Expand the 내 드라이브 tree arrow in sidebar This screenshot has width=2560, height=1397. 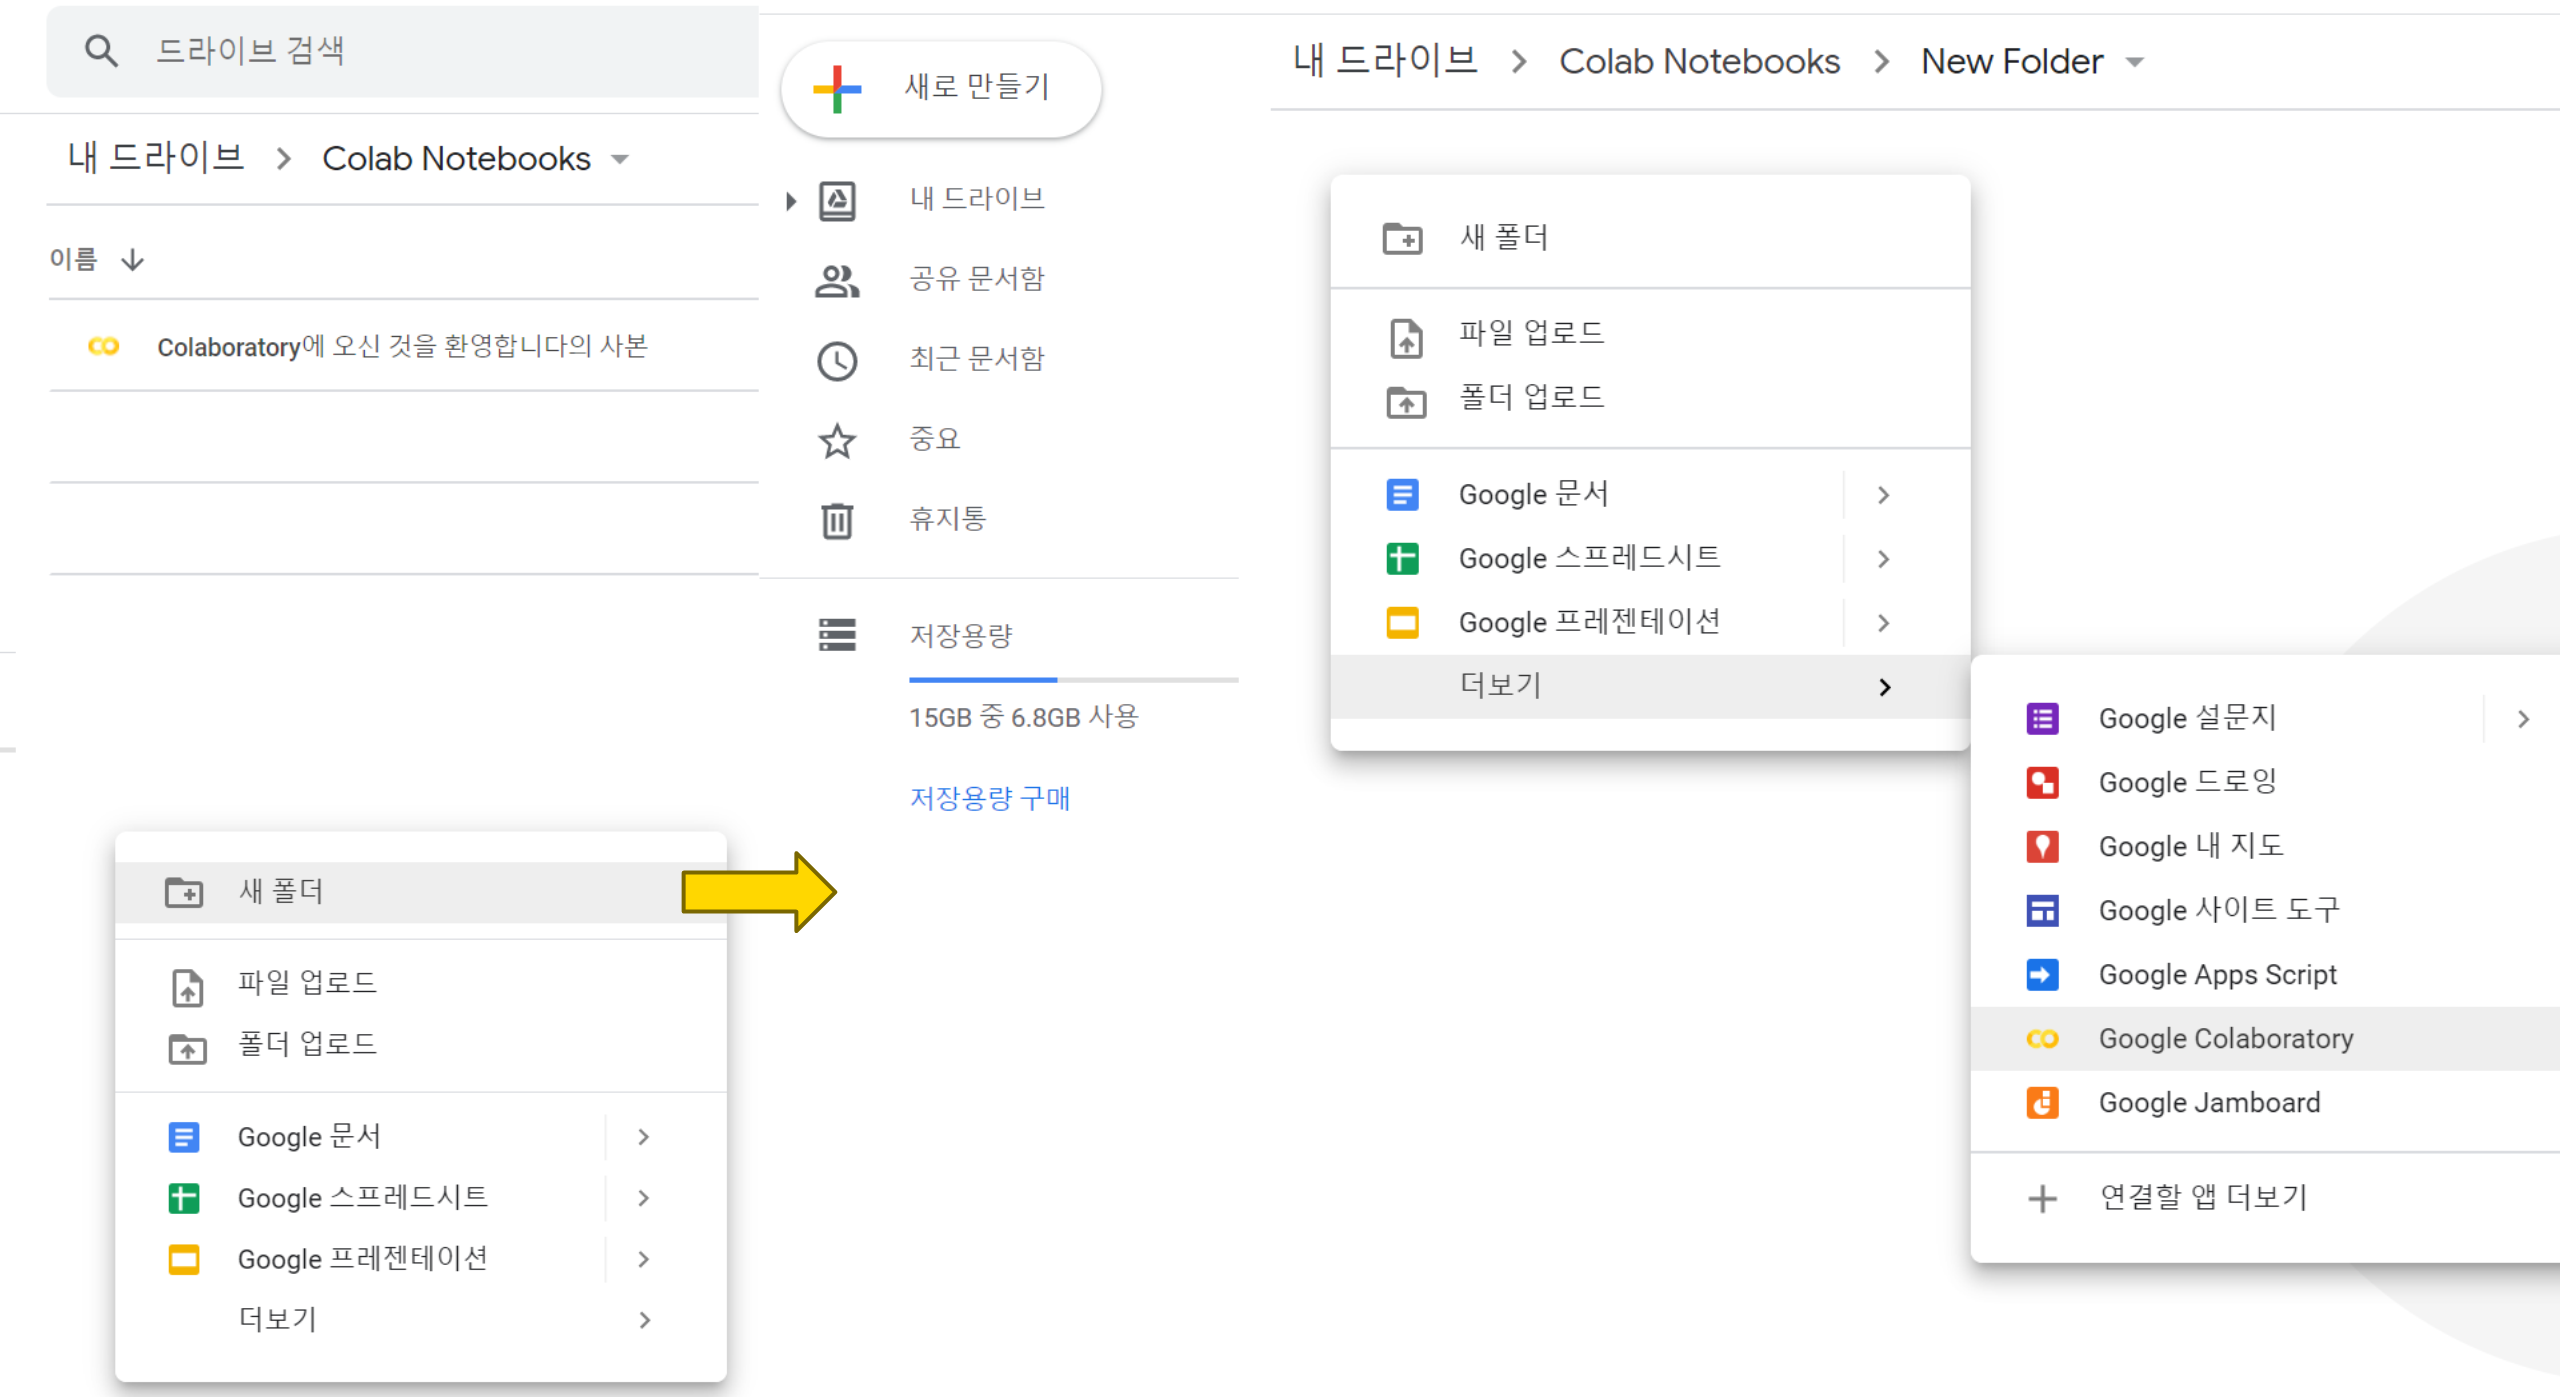click(x=791, y=201)
